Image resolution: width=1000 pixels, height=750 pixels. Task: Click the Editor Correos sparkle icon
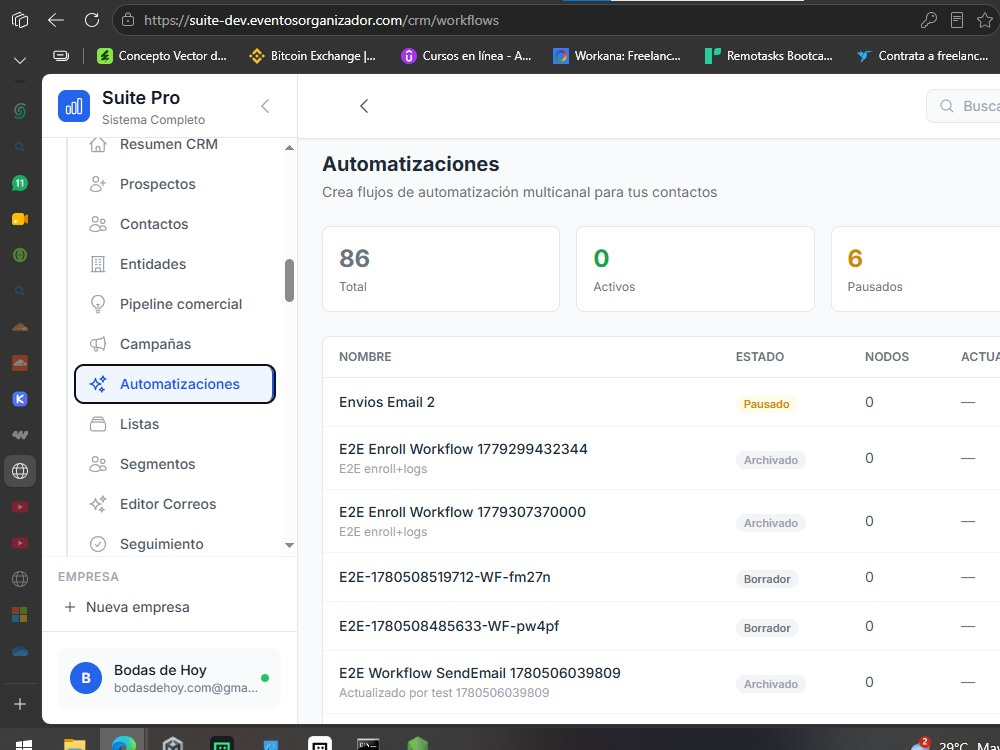pos(98,504)
